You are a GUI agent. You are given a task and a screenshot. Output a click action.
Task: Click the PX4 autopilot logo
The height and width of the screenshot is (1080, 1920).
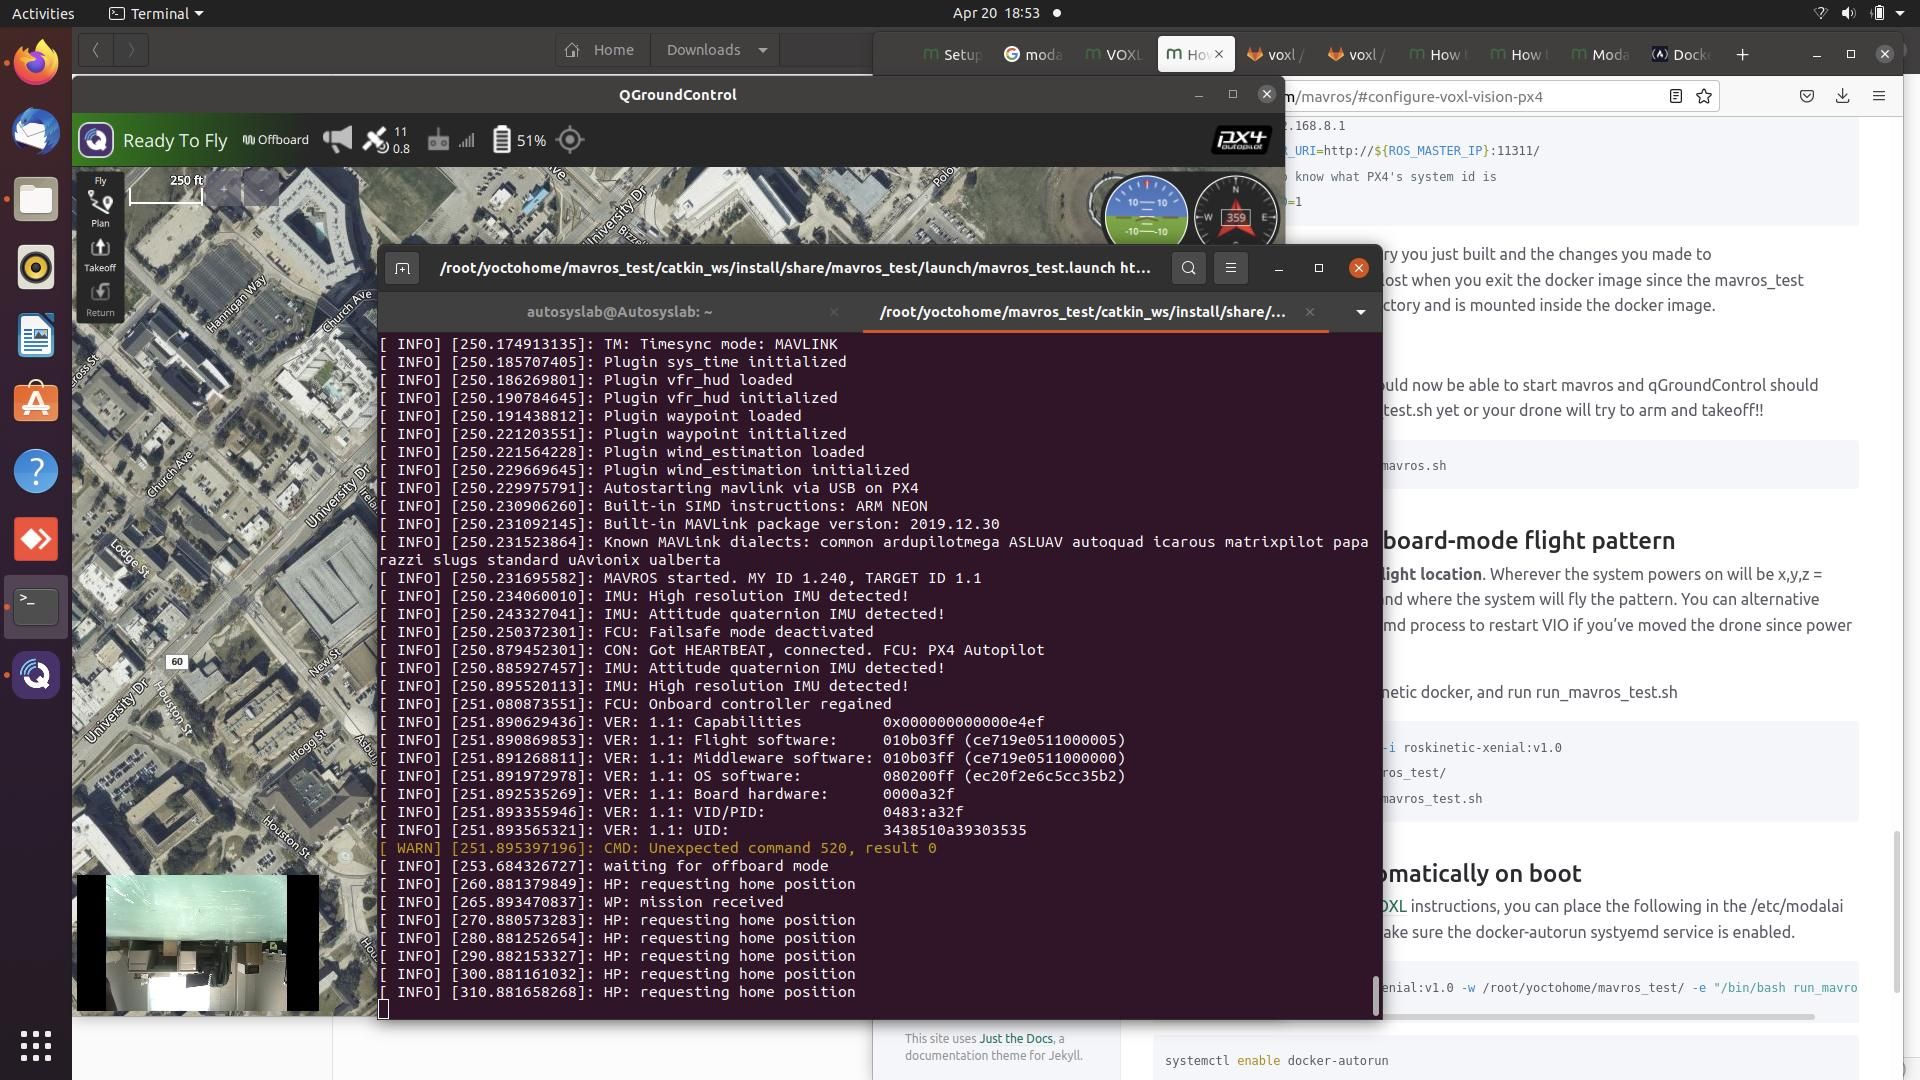click(x=1241, y=140)
